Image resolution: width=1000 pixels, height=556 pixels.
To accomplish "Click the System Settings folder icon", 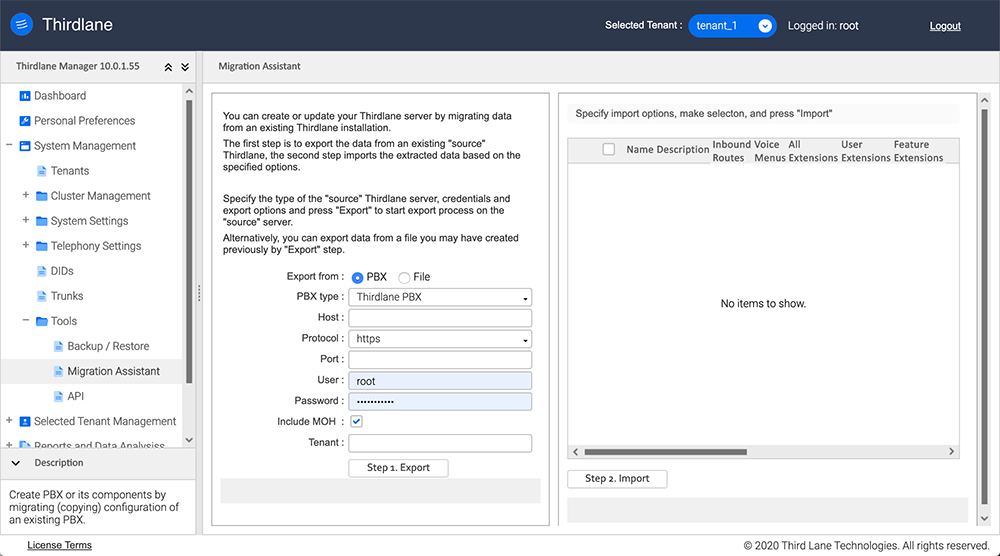I will pos(42,221).
